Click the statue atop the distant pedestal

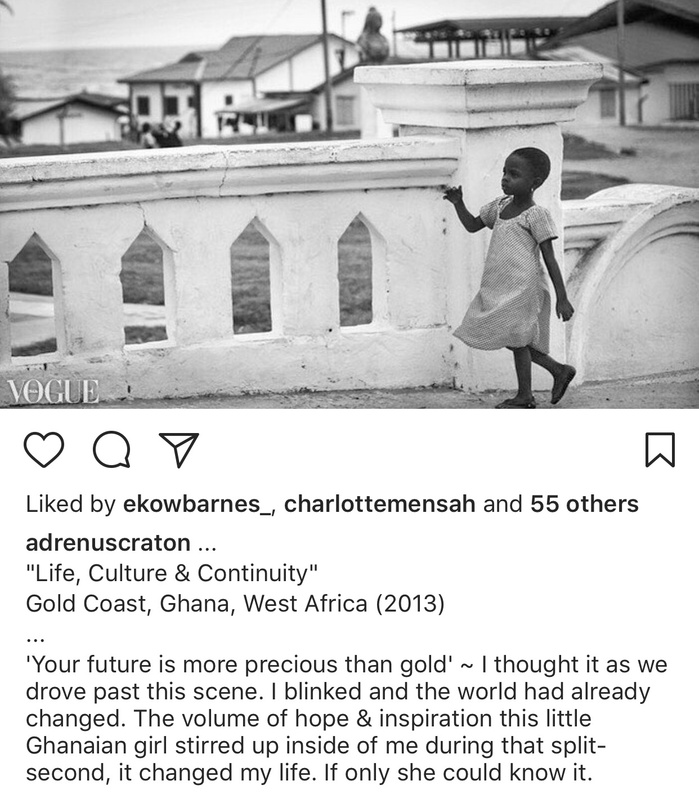click(373, 35)
